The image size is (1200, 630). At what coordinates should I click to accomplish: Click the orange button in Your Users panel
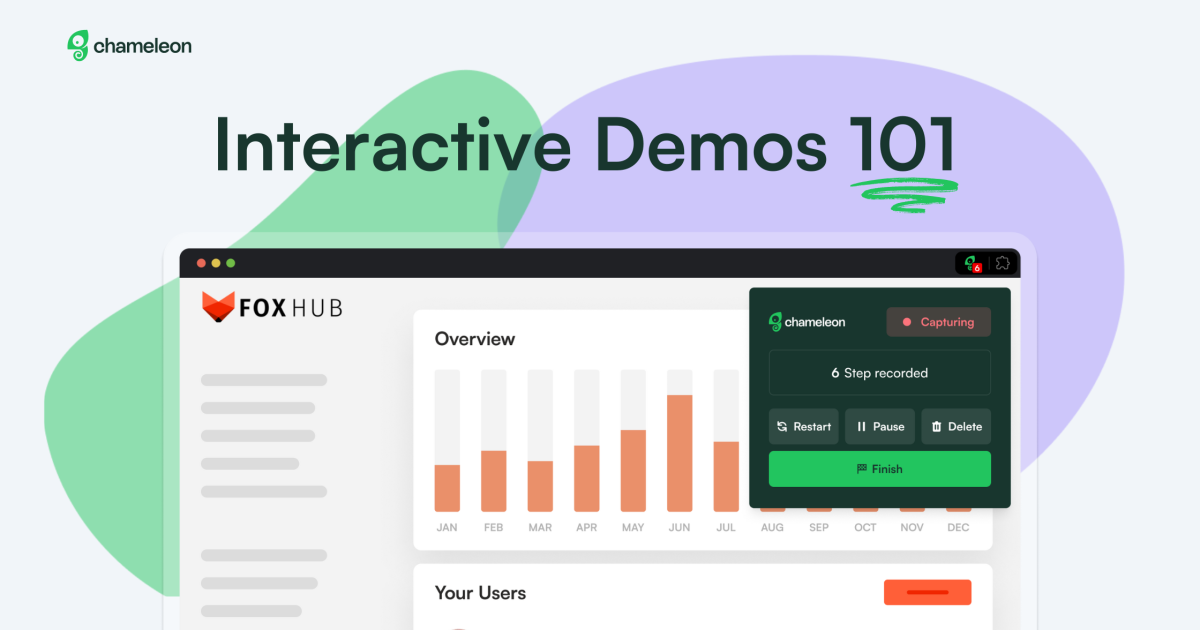click(927, 592)
